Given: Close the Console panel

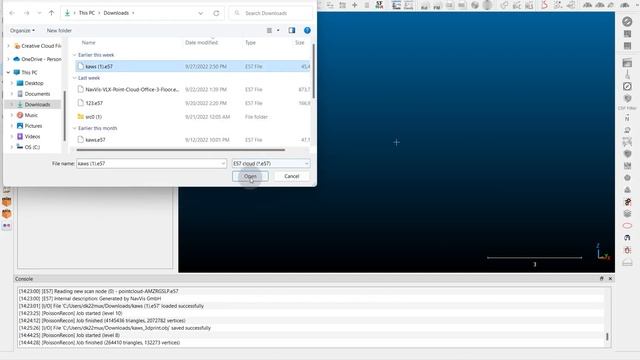Looking at the screenshot, I should 610,278.
